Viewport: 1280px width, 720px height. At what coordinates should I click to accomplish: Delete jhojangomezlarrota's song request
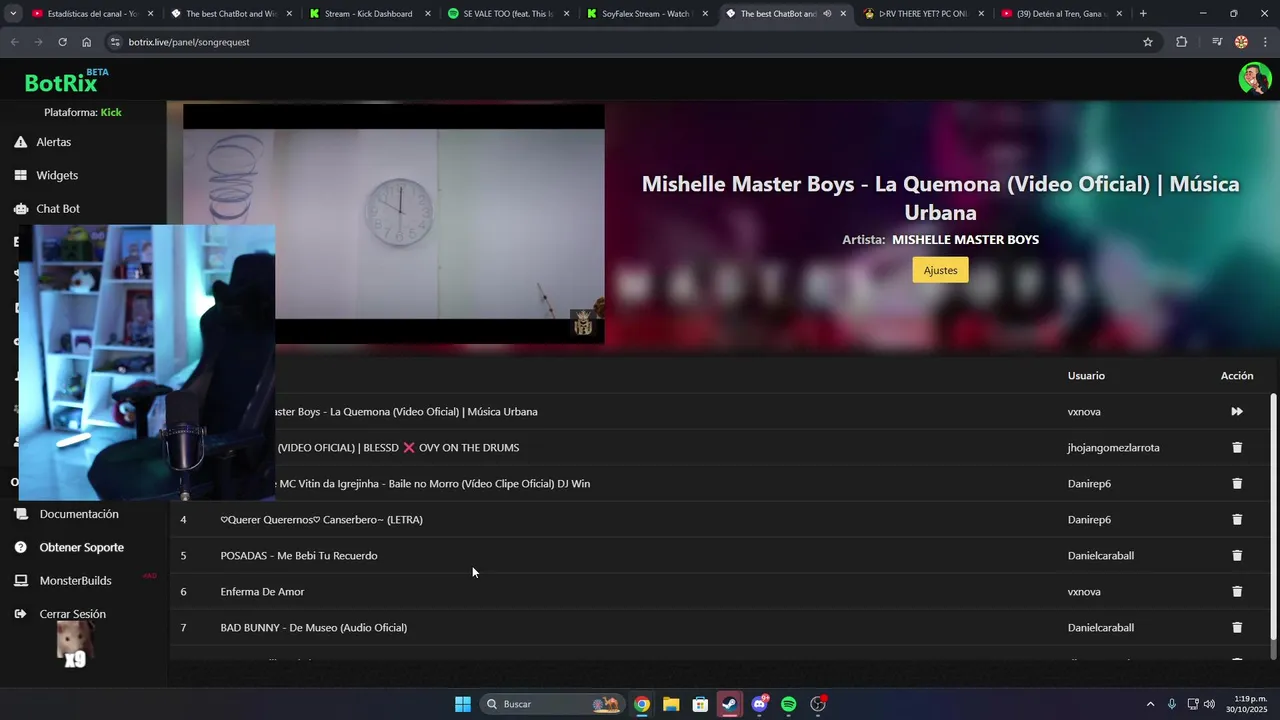tap(1237, 447)
